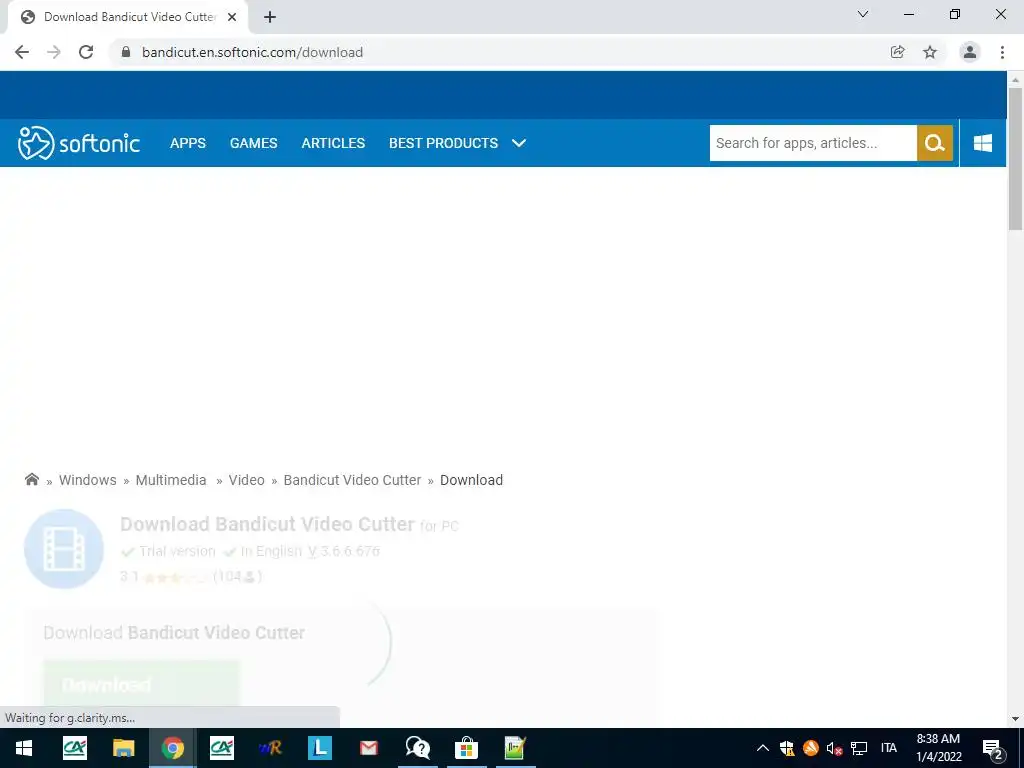The width and height of the screenshot is (1024, 768).
Task: Open the green notepad taskbar app
Action: [x=515, y=748]
